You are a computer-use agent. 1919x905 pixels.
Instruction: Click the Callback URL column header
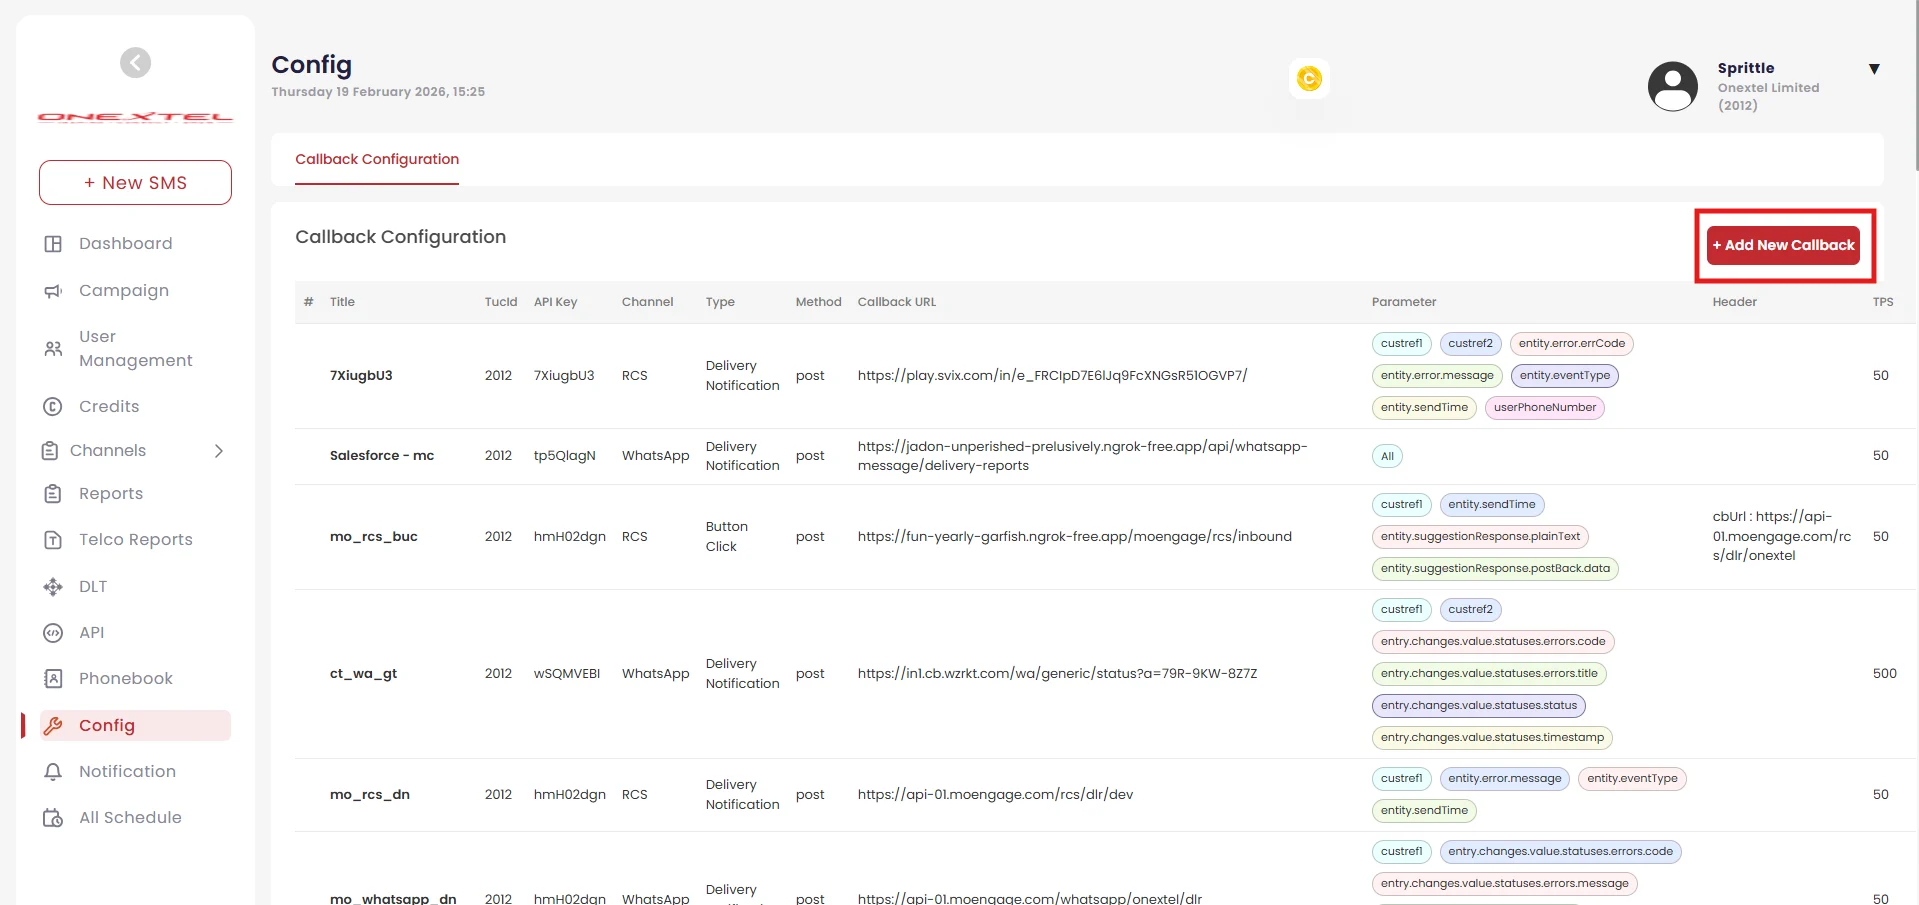pos(897,302)
